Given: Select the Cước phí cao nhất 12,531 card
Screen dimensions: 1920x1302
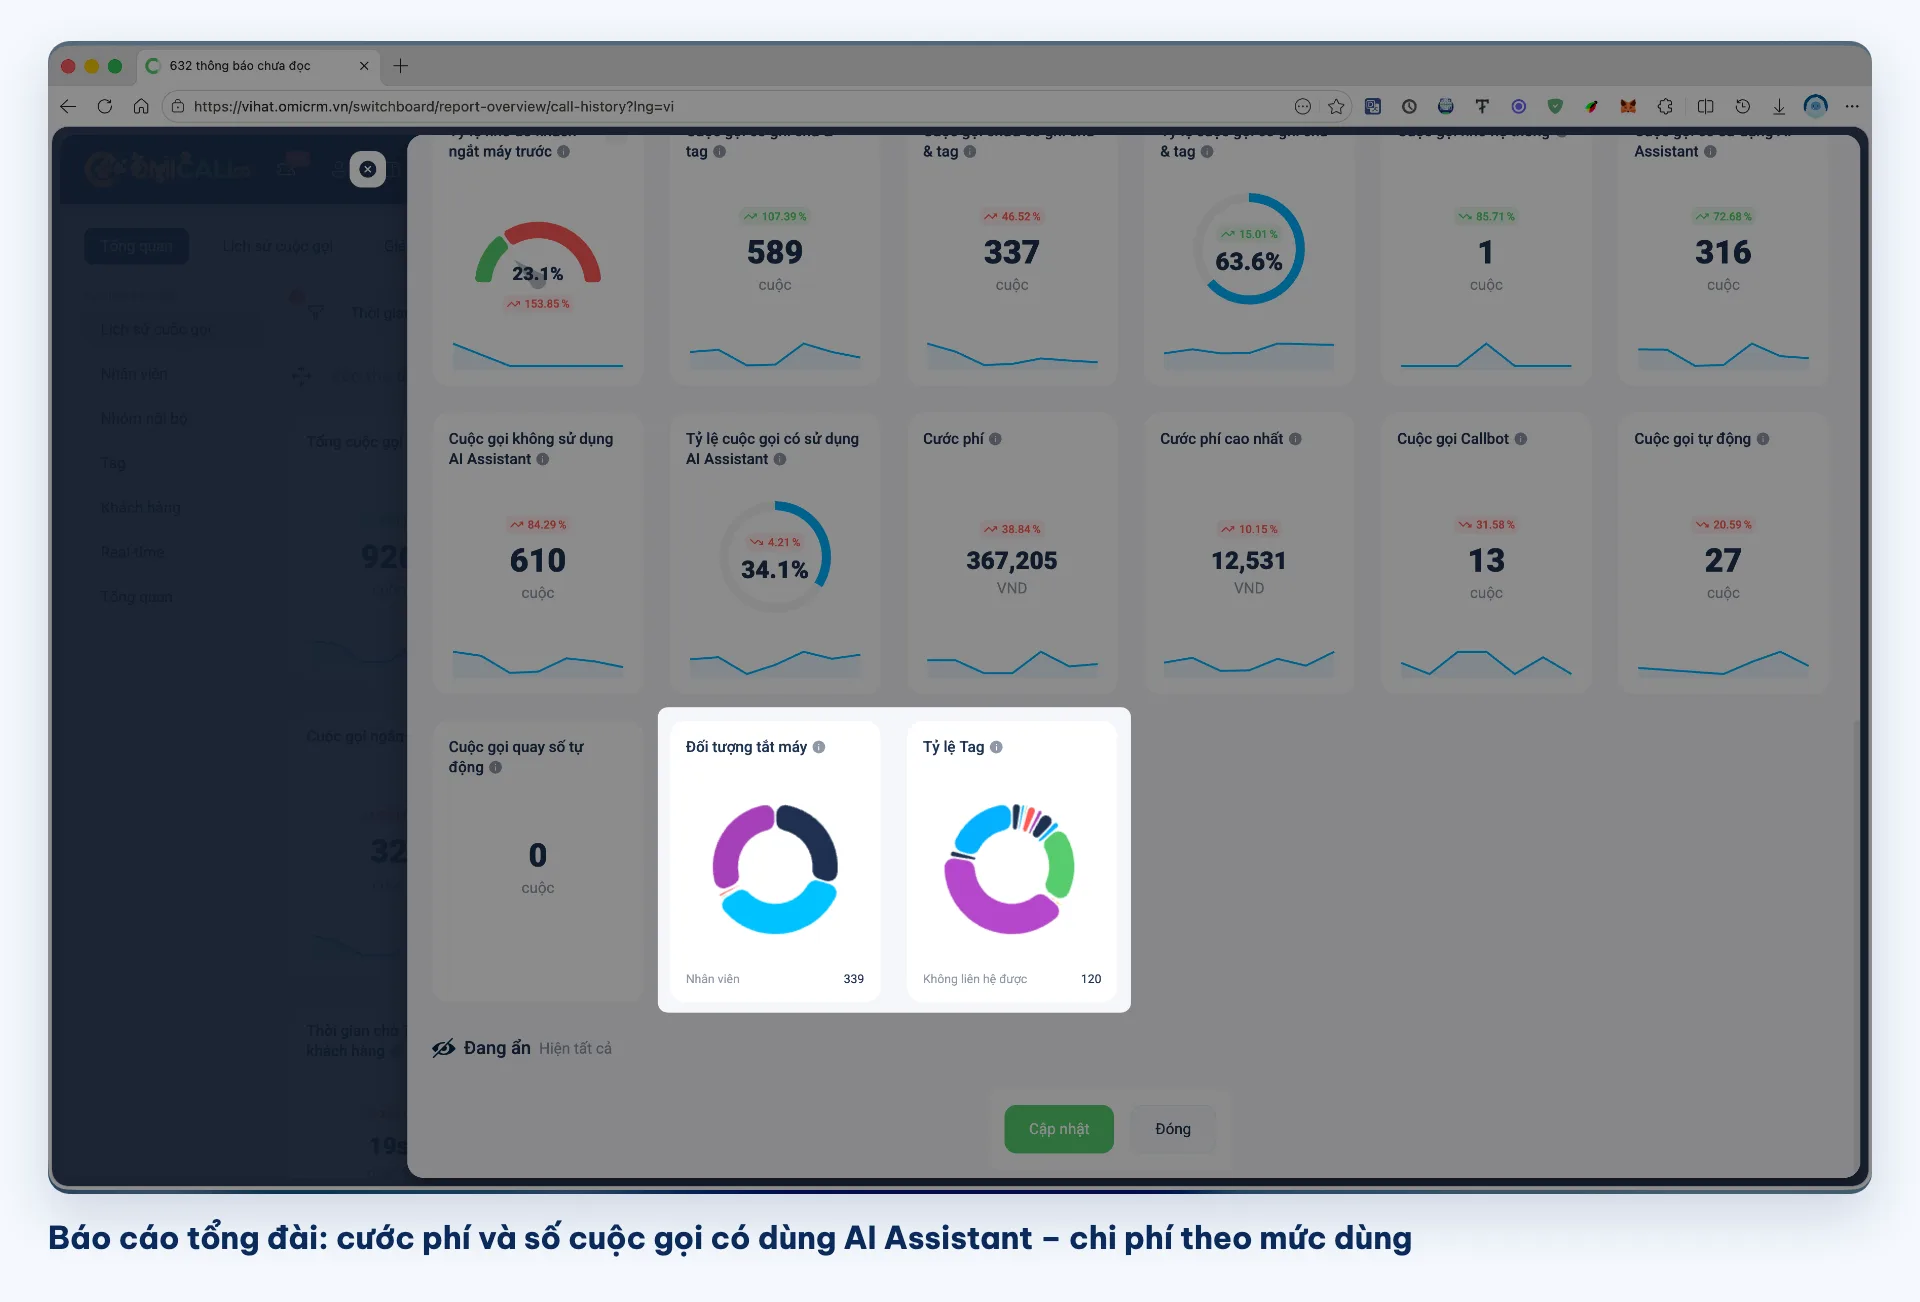Looking at the screenshot, I should (1249, 553).
